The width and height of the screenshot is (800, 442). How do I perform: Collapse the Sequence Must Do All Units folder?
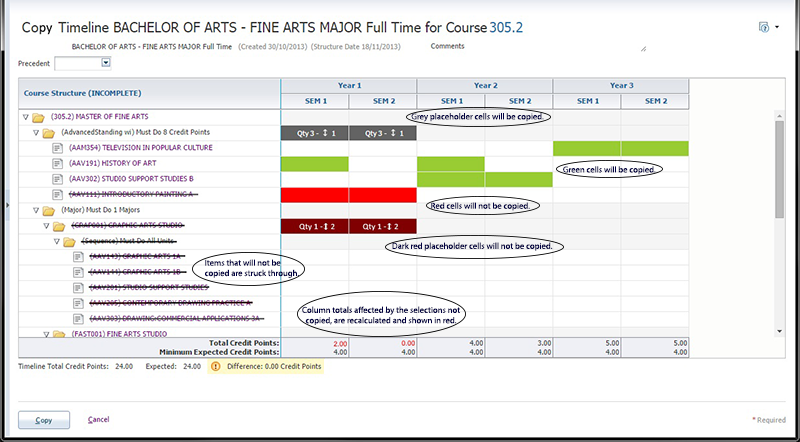click(55, 241)
